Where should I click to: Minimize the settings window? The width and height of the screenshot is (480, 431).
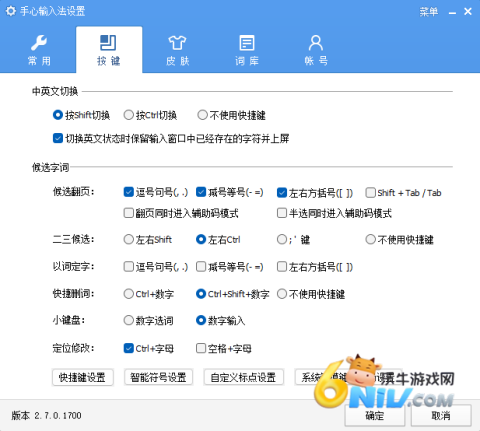point(452,12)
